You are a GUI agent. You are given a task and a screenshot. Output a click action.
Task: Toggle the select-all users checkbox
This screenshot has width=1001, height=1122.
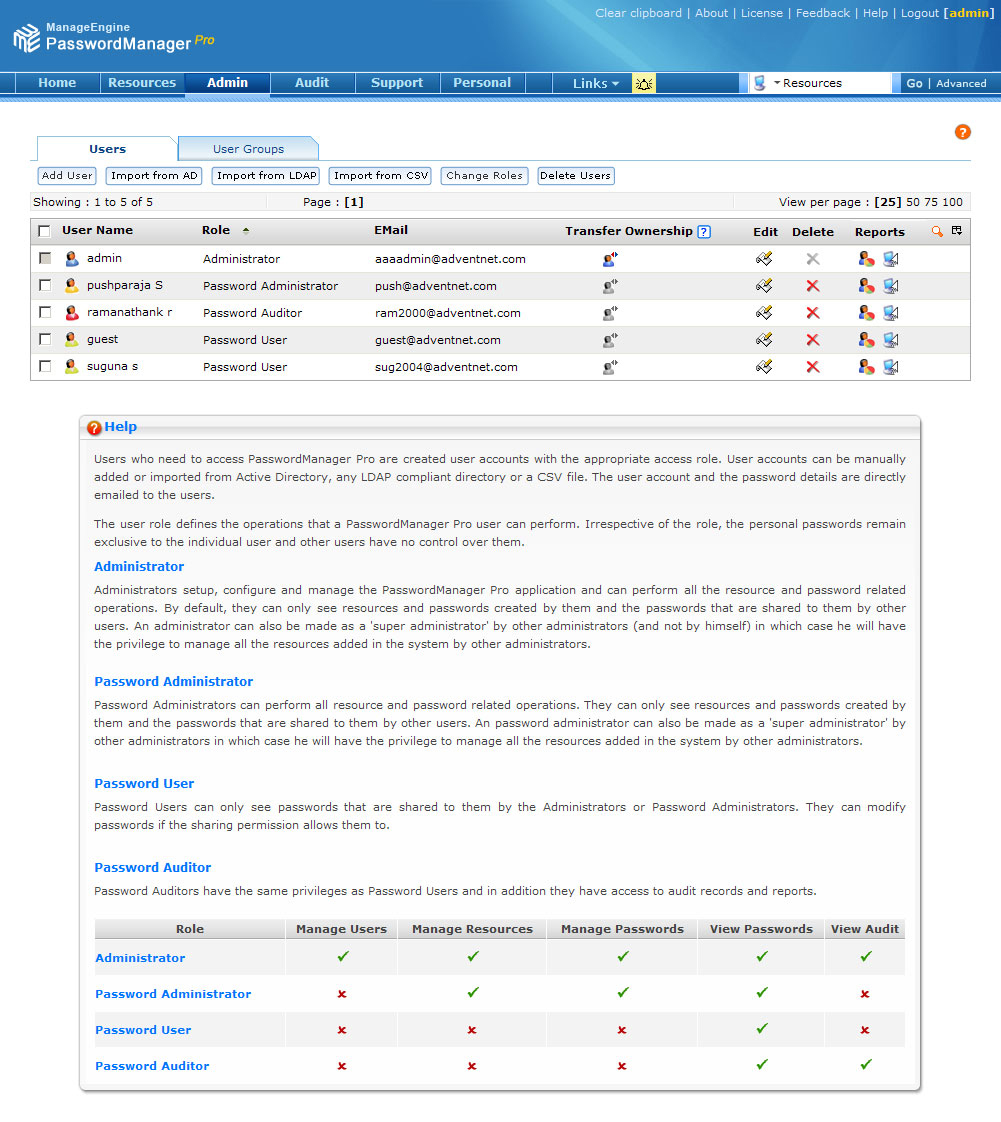(x=44, y=231)
